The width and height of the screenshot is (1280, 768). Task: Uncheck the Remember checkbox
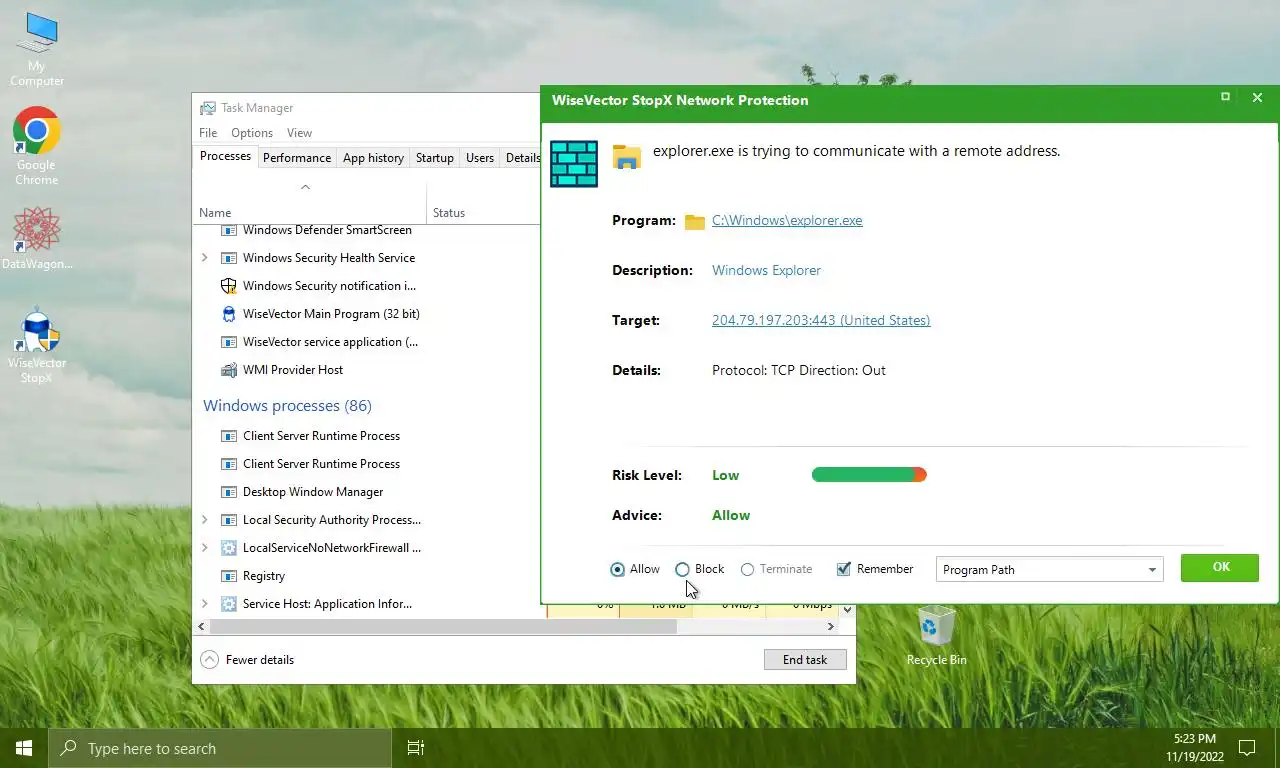pos(843,569)
